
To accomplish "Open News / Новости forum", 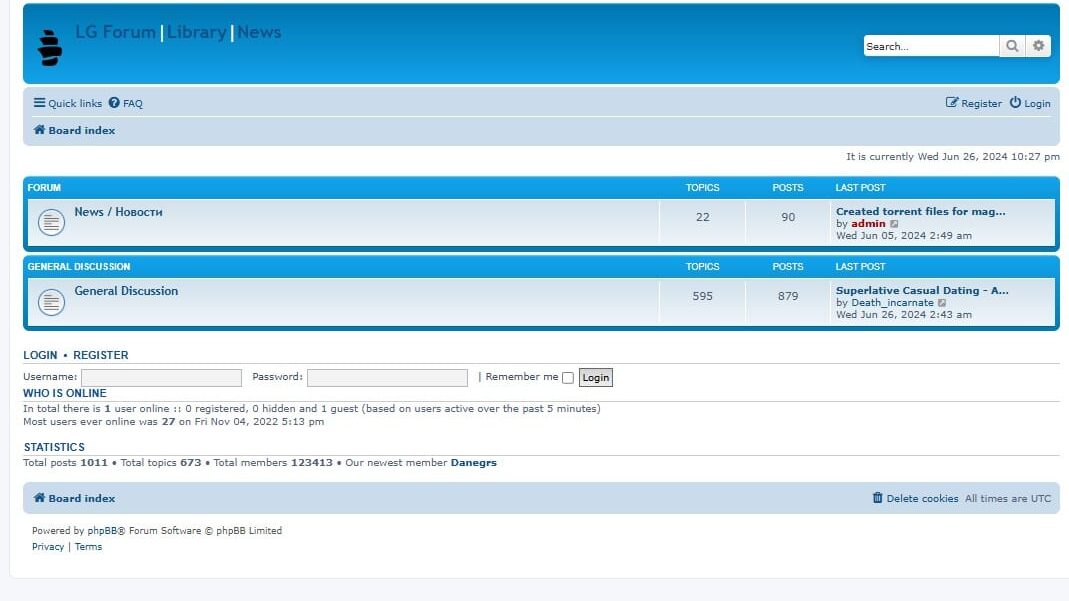I will (118, 212).
